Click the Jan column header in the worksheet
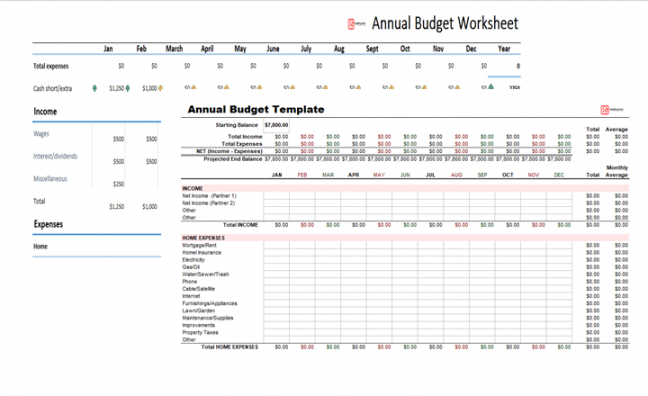 point(108,48)
